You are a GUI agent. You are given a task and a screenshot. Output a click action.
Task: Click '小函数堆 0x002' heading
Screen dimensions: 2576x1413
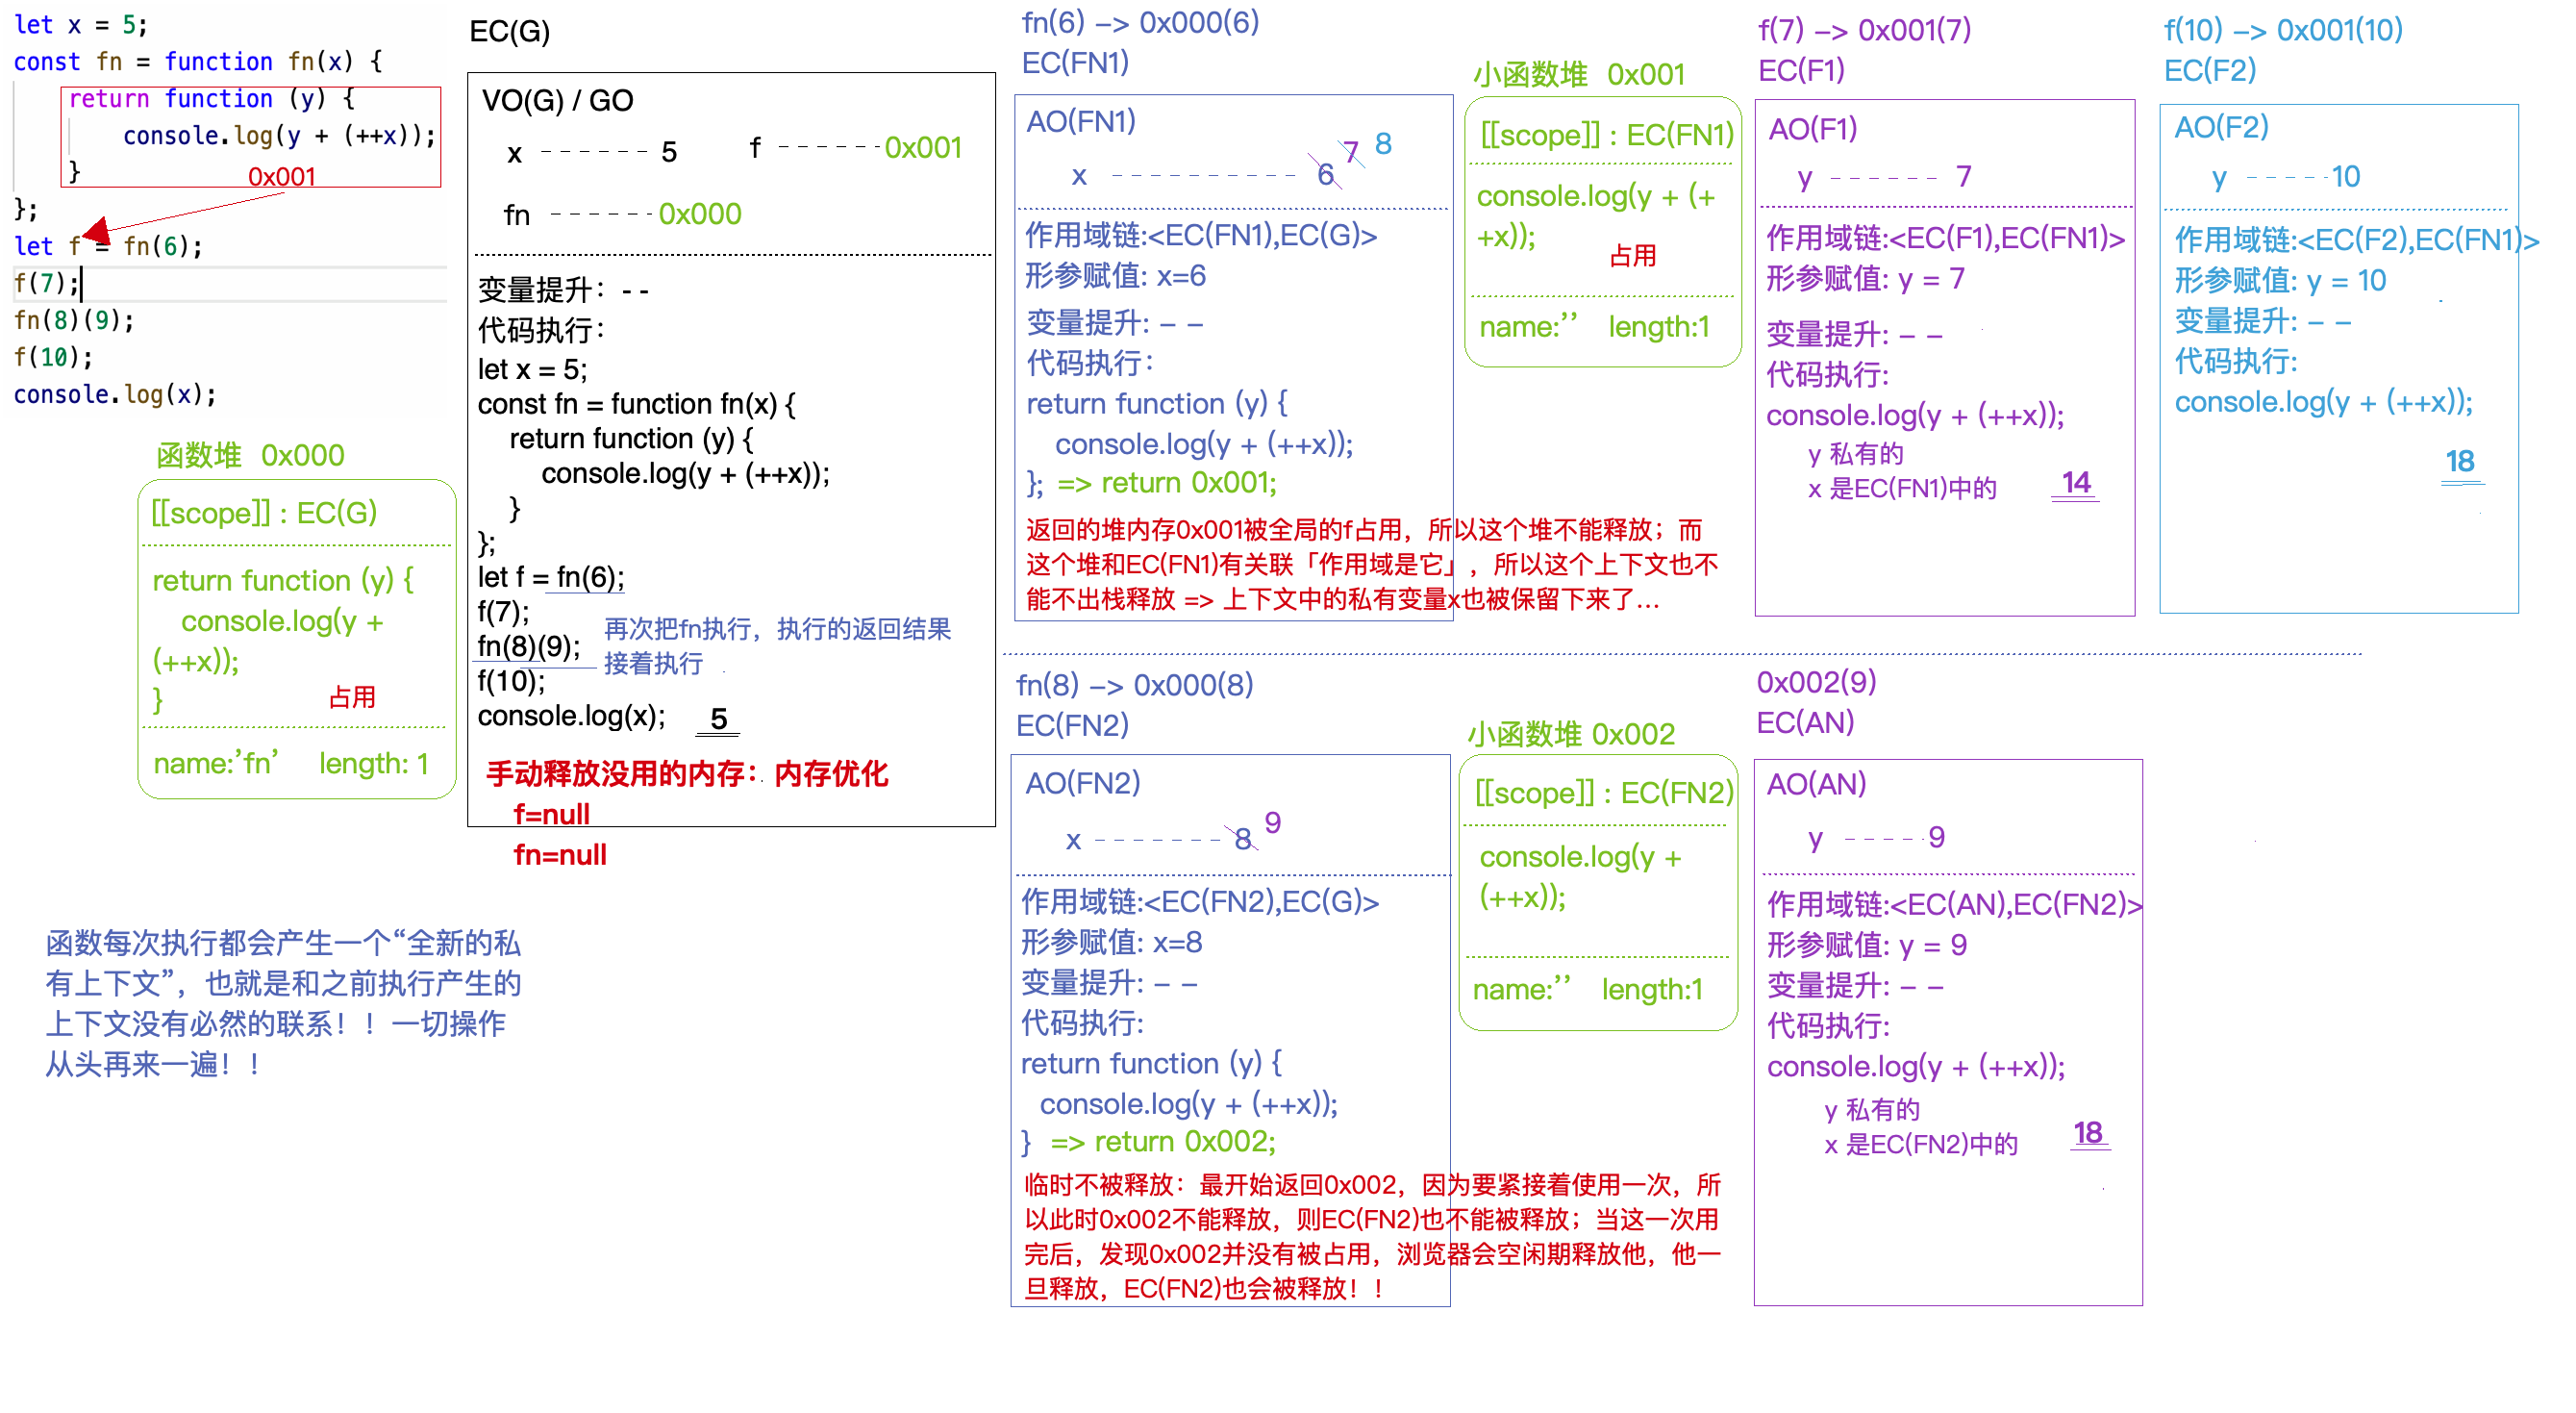tap(1571, 735)
